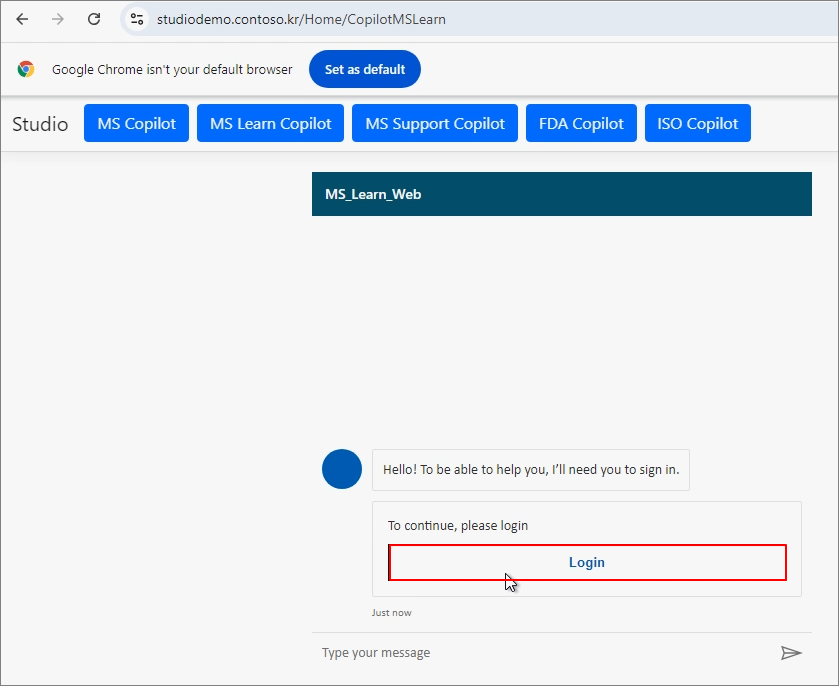Go back with the browser back arrow
This screenshot has height=686, width=839.
[22, 19]
